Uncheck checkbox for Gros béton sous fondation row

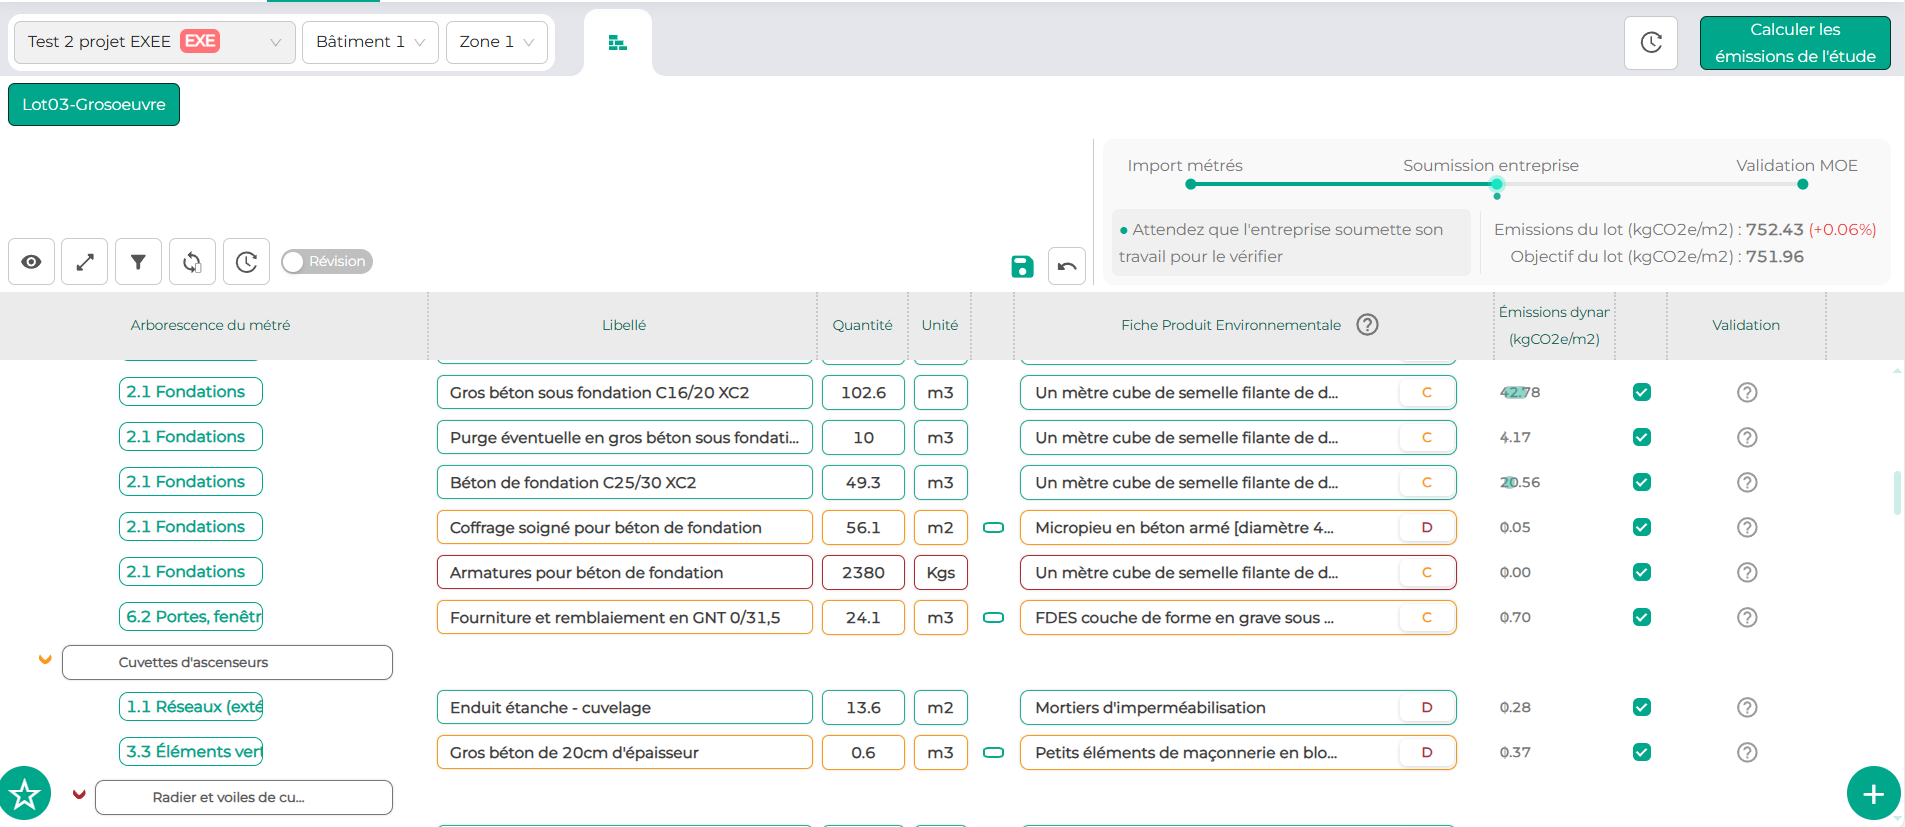tap(1641, 392)
